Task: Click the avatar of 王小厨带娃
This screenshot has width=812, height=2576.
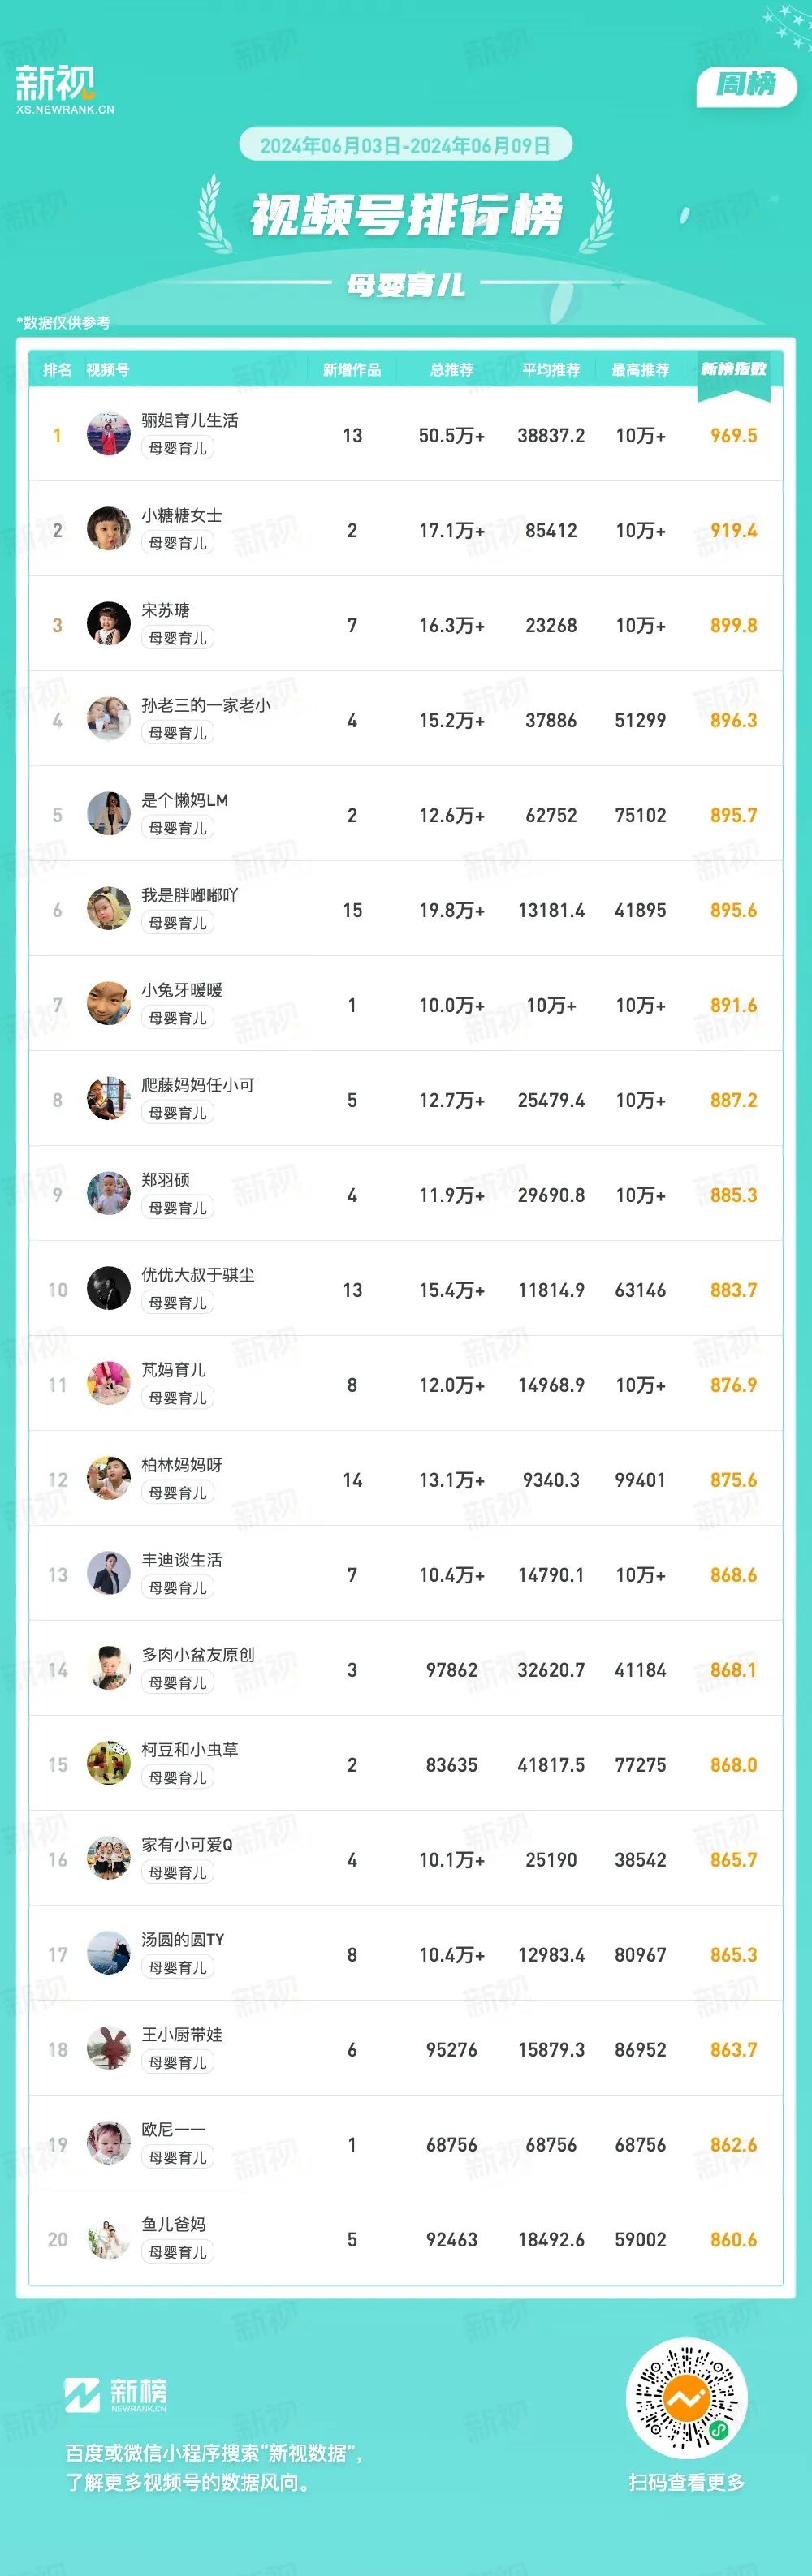Action: (x=108, y=2048)
